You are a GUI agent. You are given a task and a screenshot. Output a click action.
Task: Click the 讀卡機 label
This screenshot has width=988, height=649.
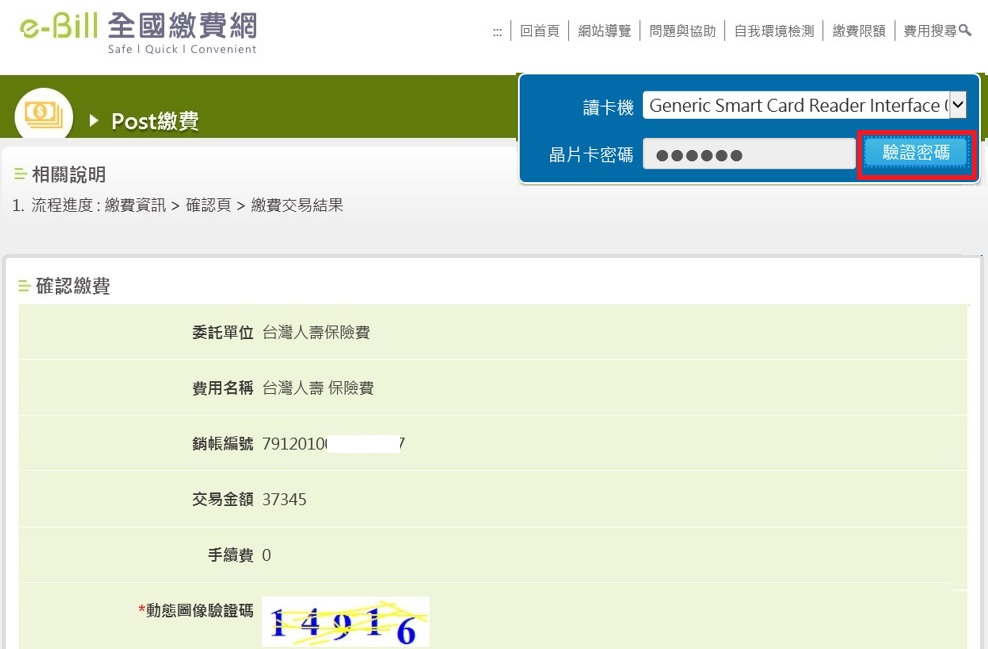click(608, 108)
